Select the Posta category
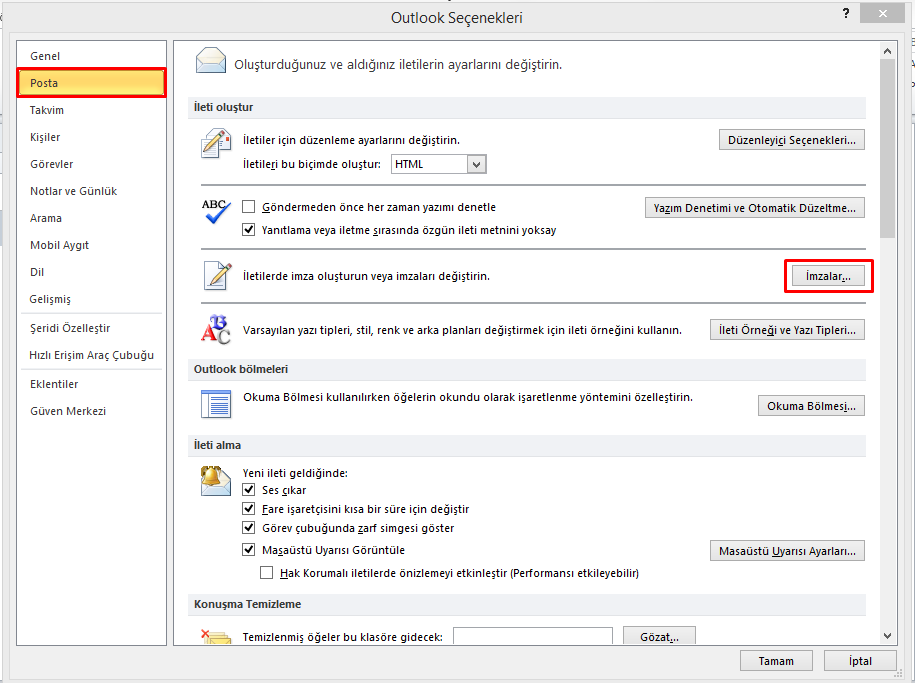 pyautogui.click(x=92, y=83)
